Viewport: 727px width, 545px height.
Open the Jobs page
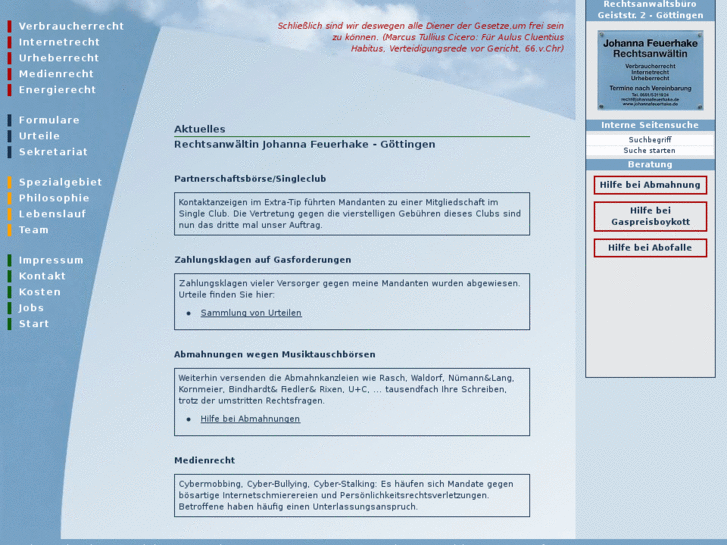[31, 308]
